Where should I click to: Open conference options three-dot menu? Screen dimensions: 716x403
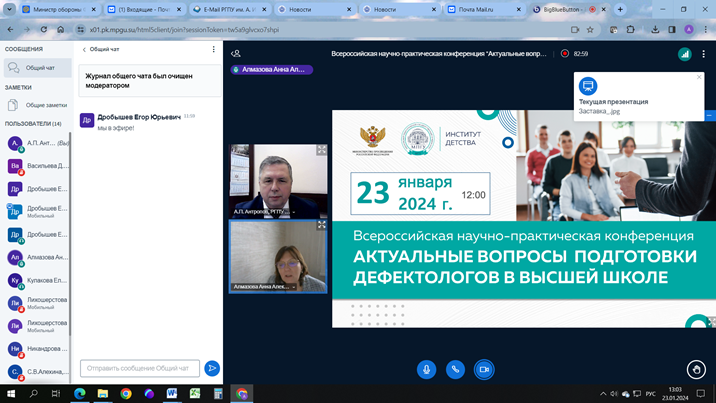705,55
